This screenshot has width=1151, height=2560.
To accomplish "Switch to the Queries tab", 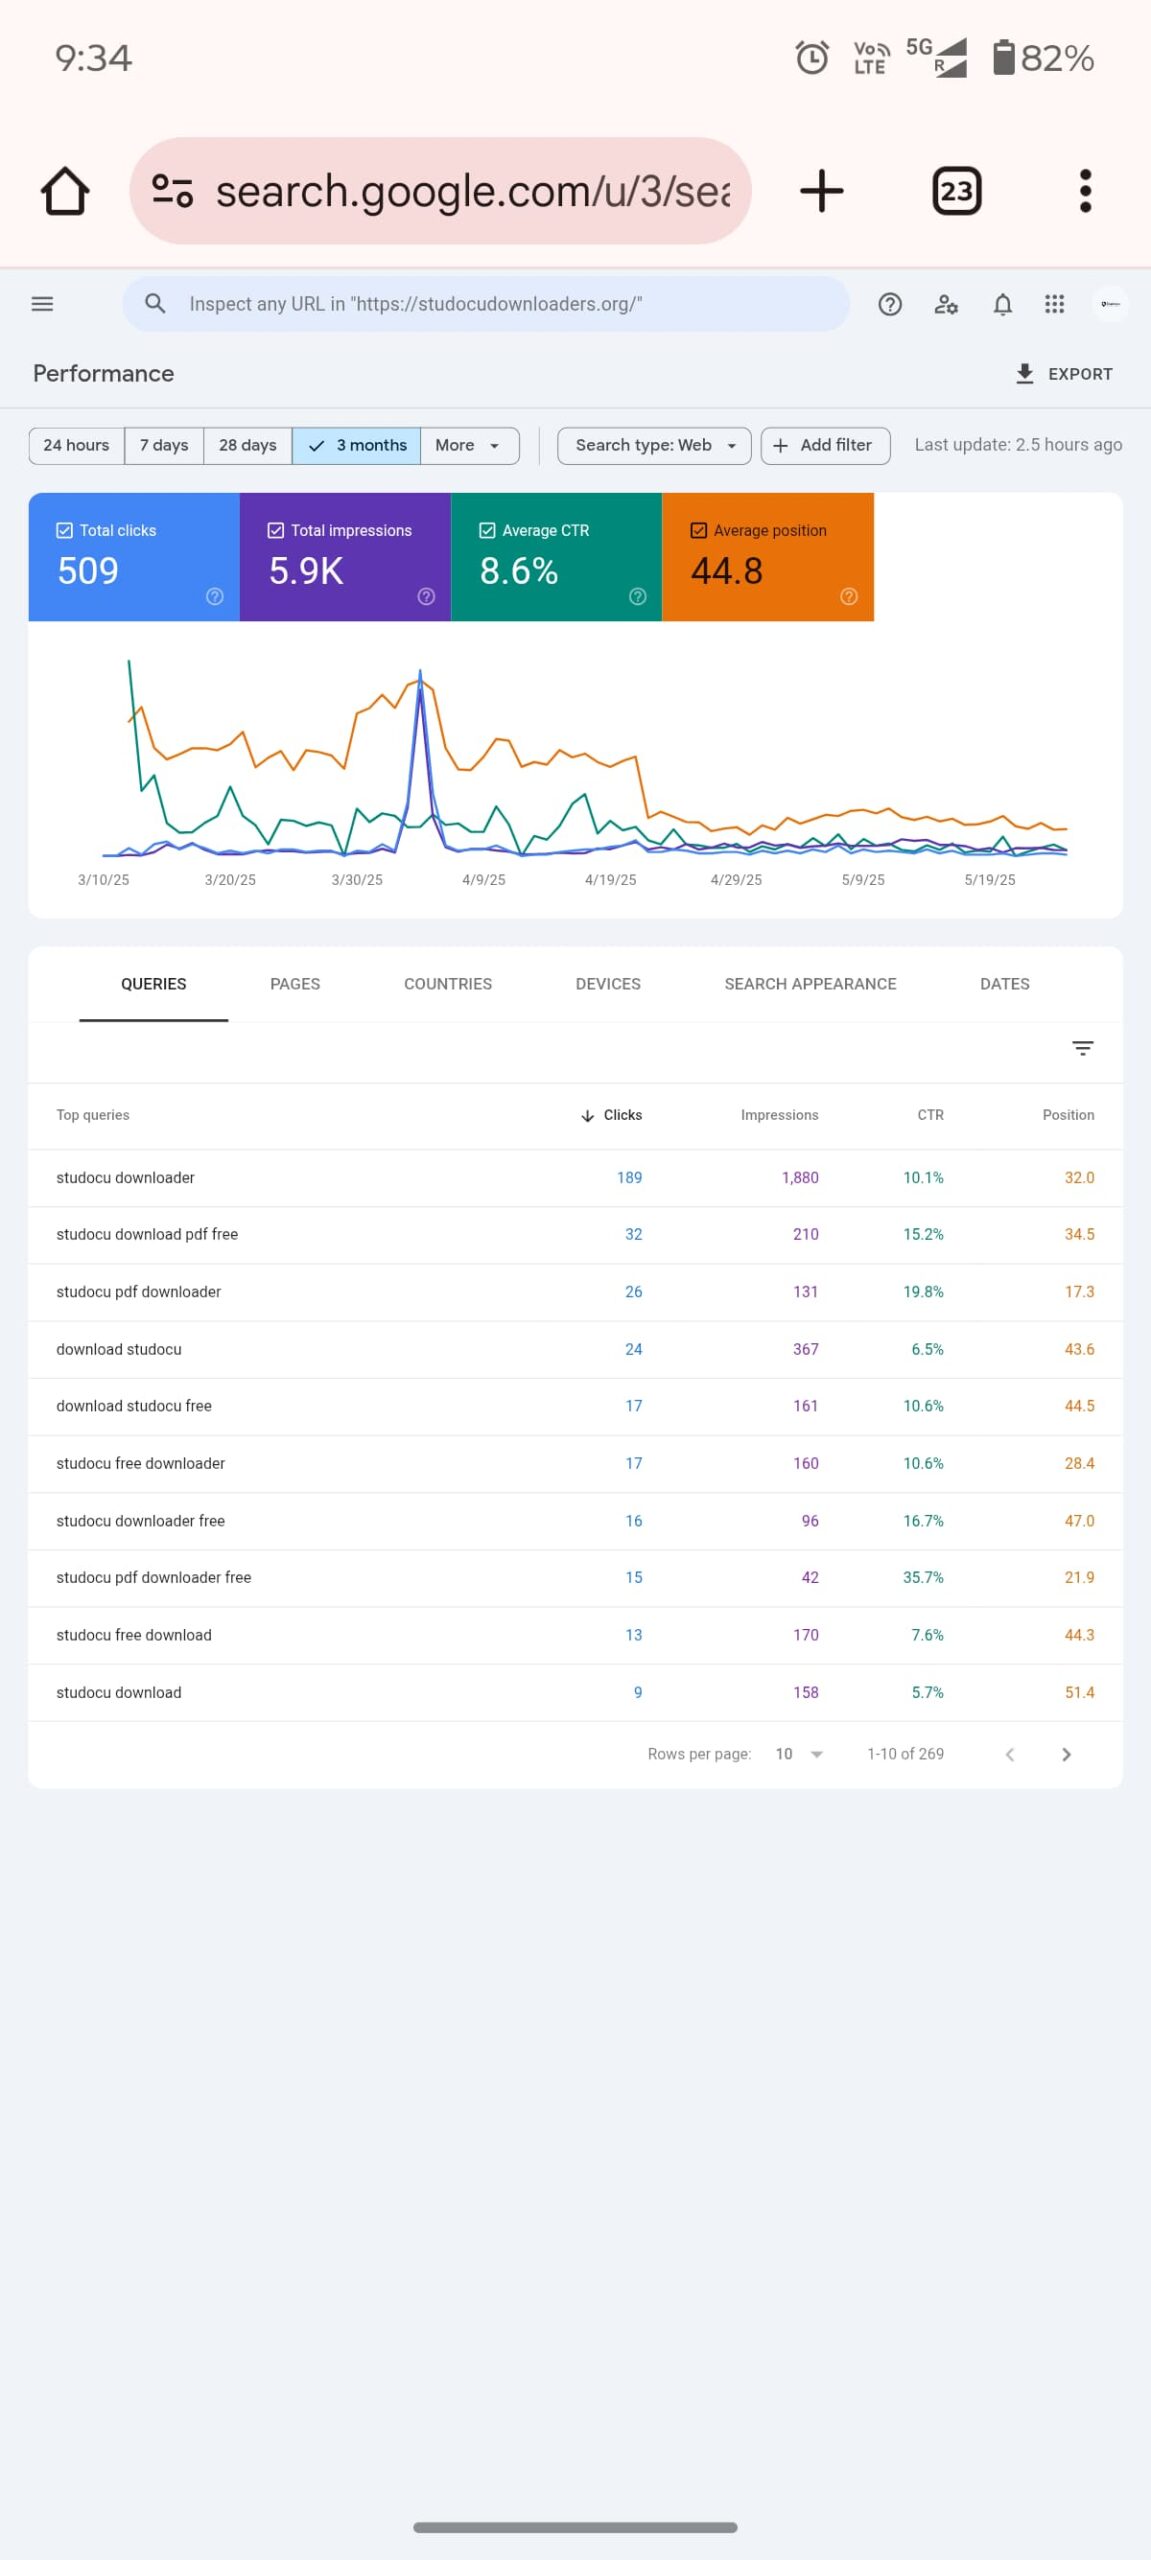I will [154, 984].
